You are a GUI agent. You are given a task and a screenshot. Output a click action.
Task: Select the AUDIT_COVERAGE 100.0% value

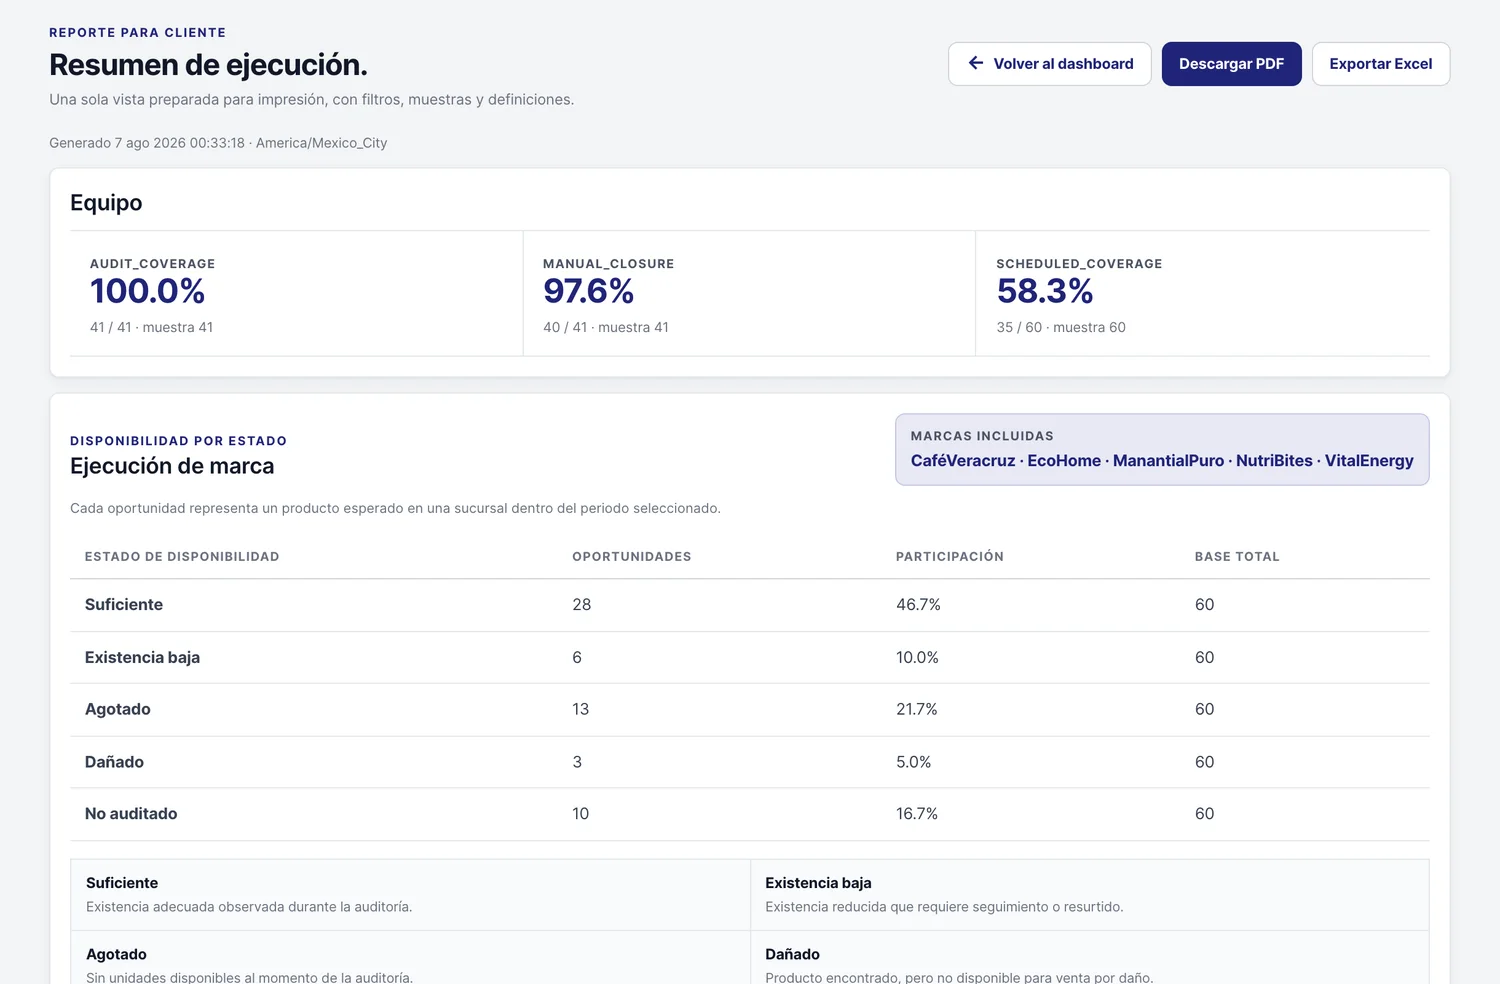tap(148, 291)
